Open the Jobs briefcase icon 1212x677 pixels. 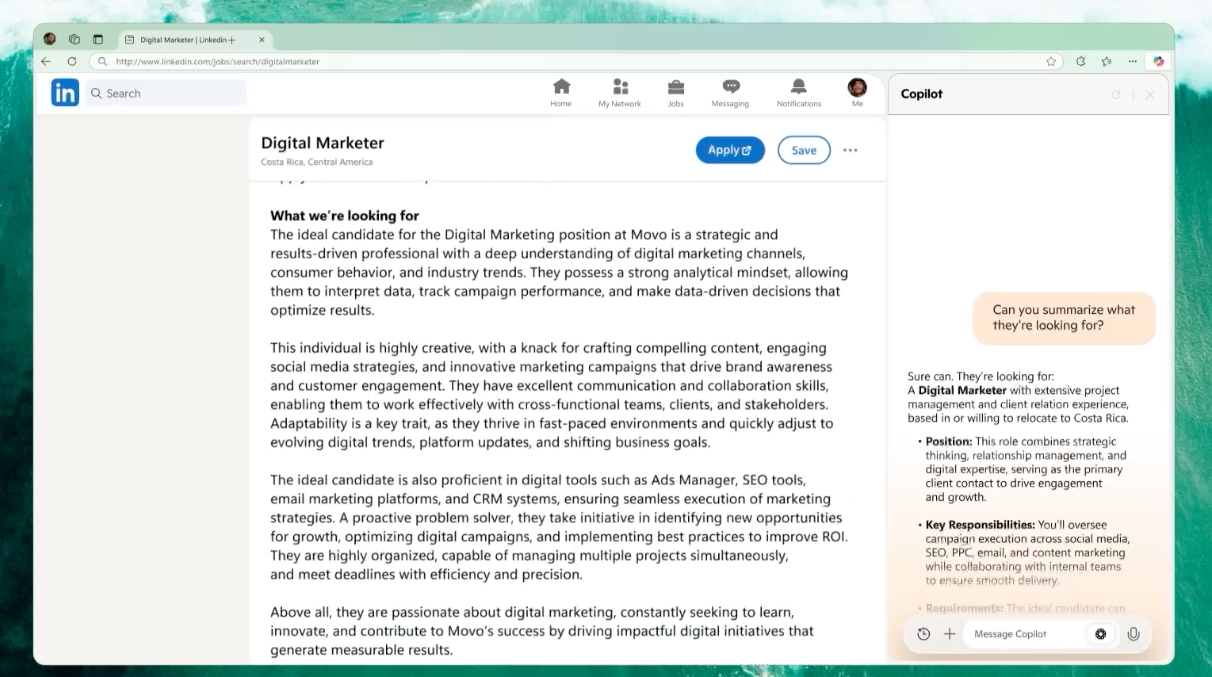click(x=676, y=88)
